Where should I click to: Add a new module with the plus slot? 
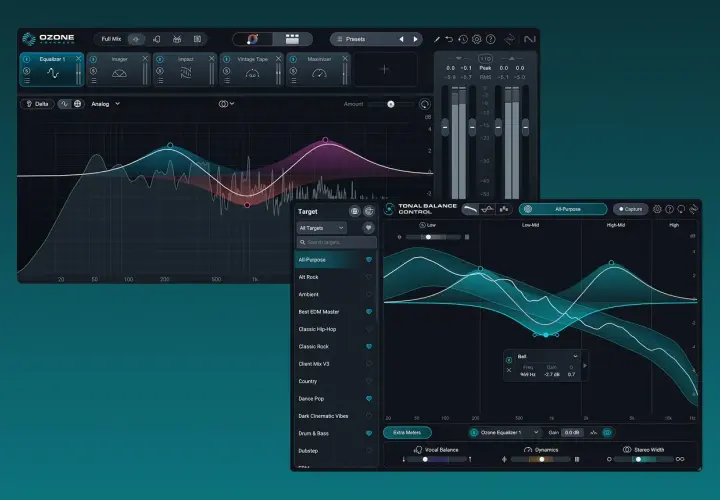coord(385,69)
